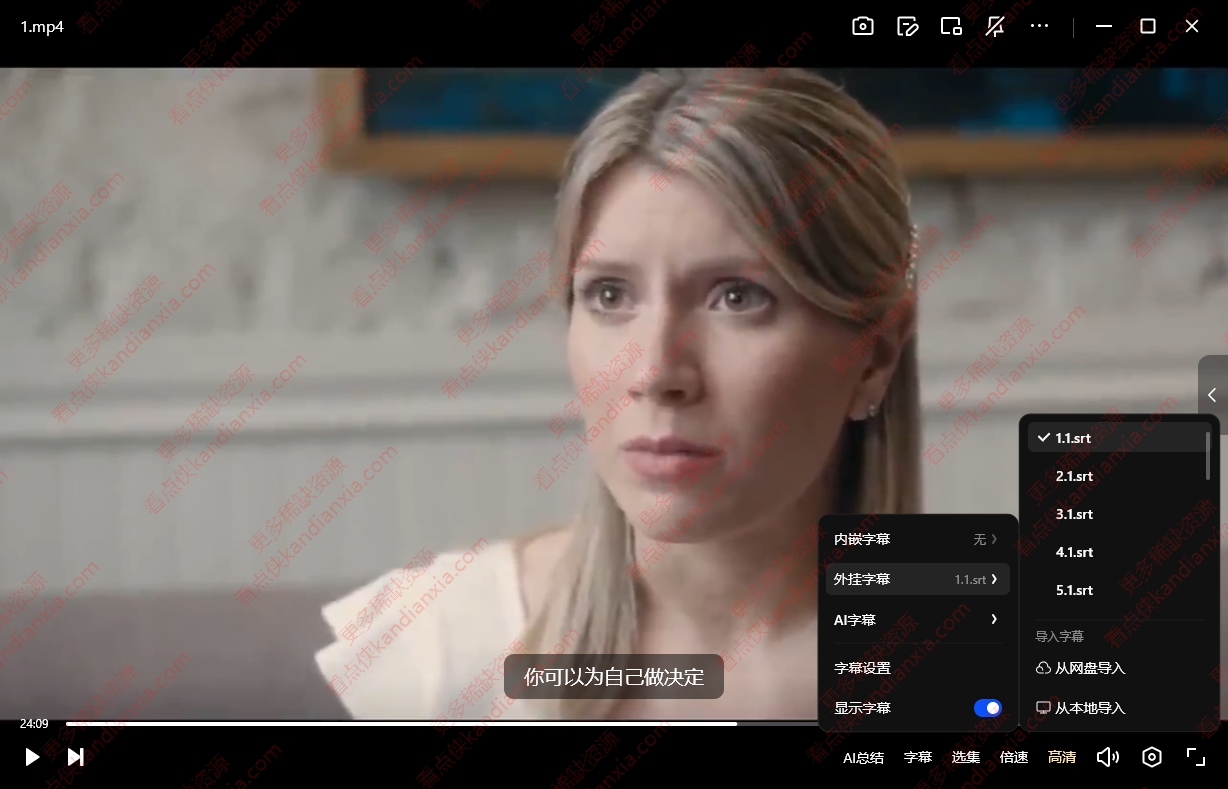Image resolution: width=1228 pixels, height=789 pixels.
Task: Click the pin window icon
Action: pos(995,27)
